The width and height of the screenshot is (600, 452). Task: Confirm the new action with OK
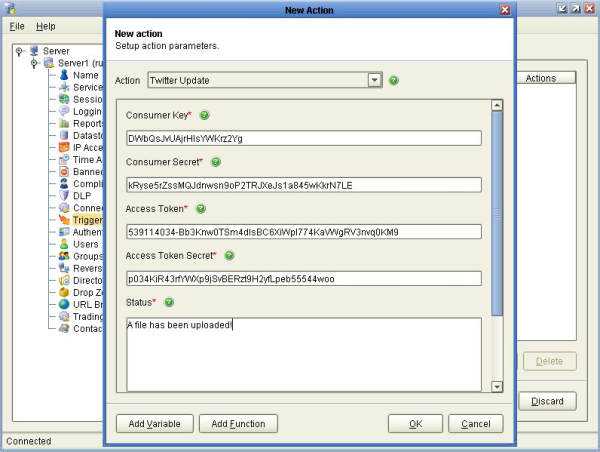416,424
